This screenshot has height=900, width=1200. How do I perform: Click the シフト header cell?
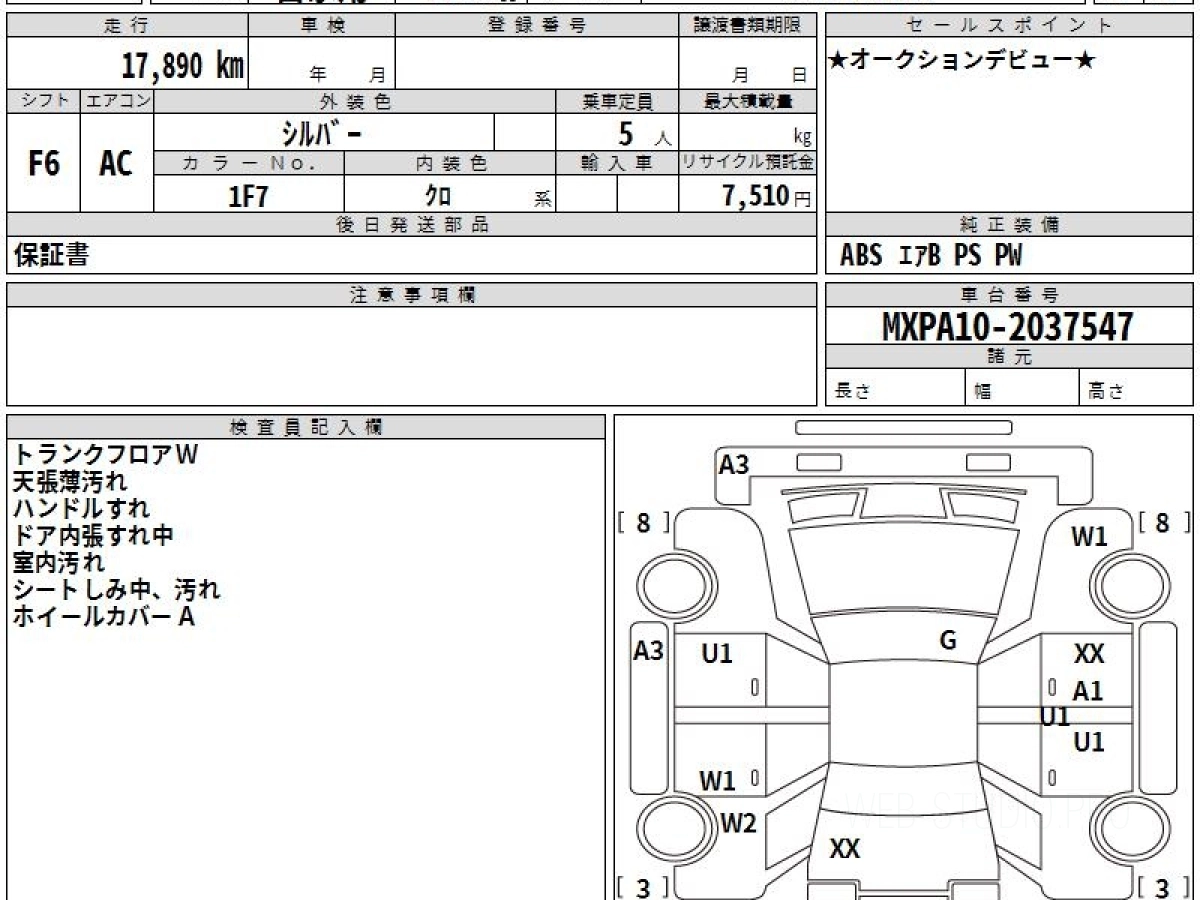coord(44,101)
